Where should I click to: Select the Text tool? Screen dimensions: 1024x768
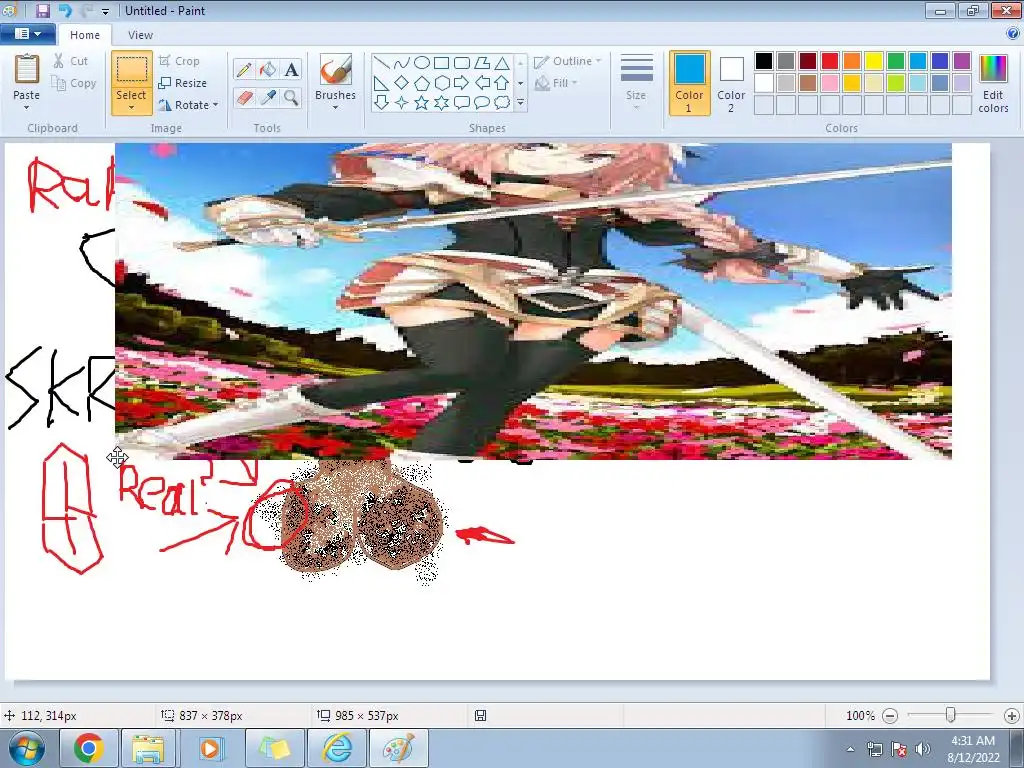(x=291, y=69)
